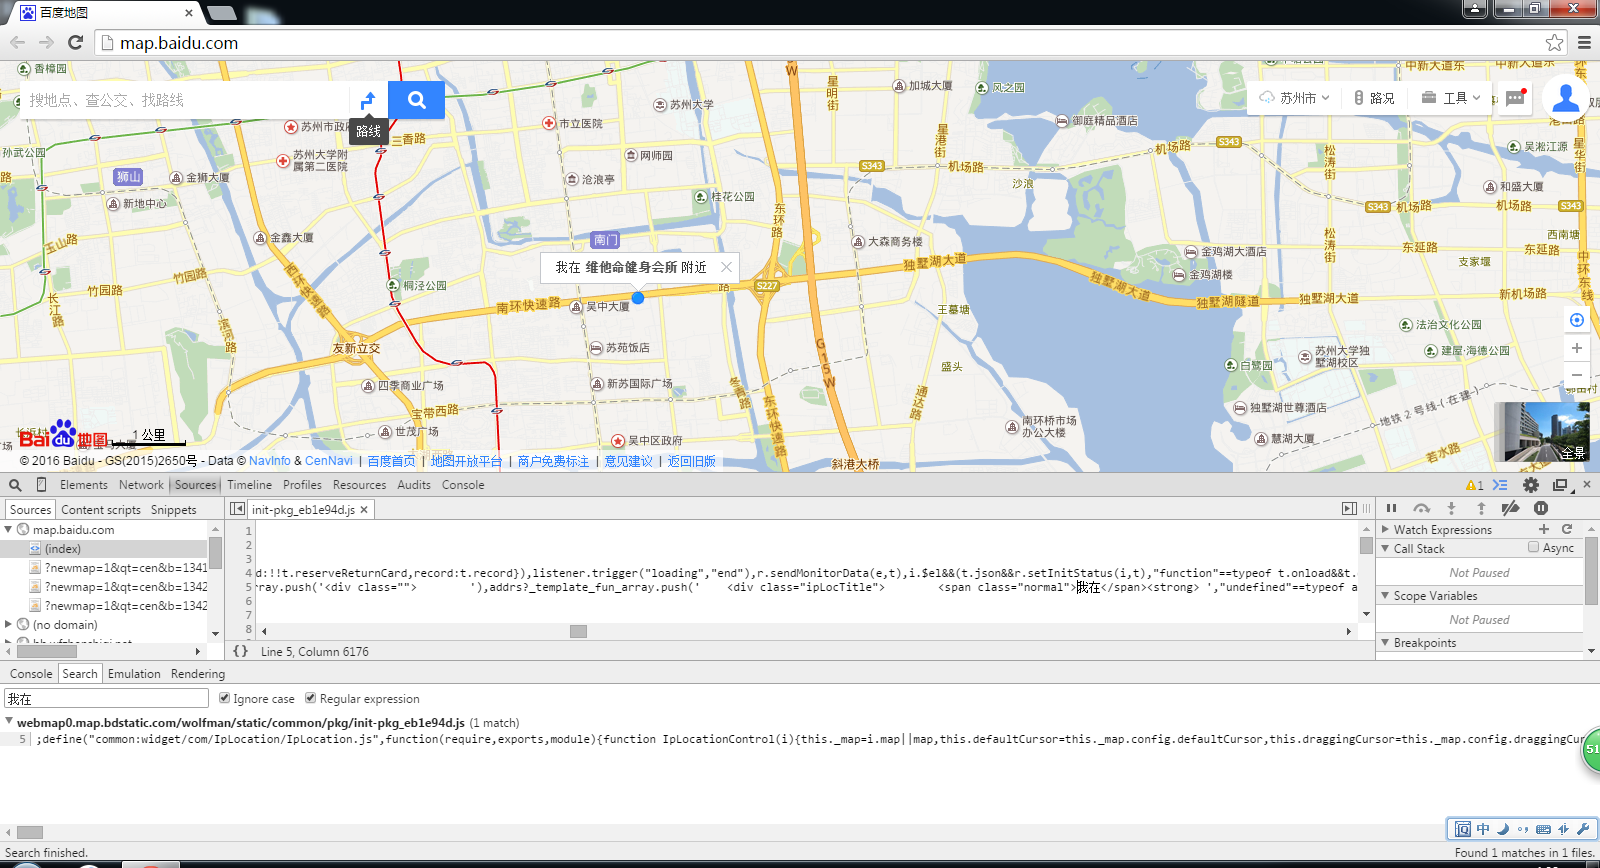
Task: Open DevTools settings gear
Action: click(x=1531, y=485)
